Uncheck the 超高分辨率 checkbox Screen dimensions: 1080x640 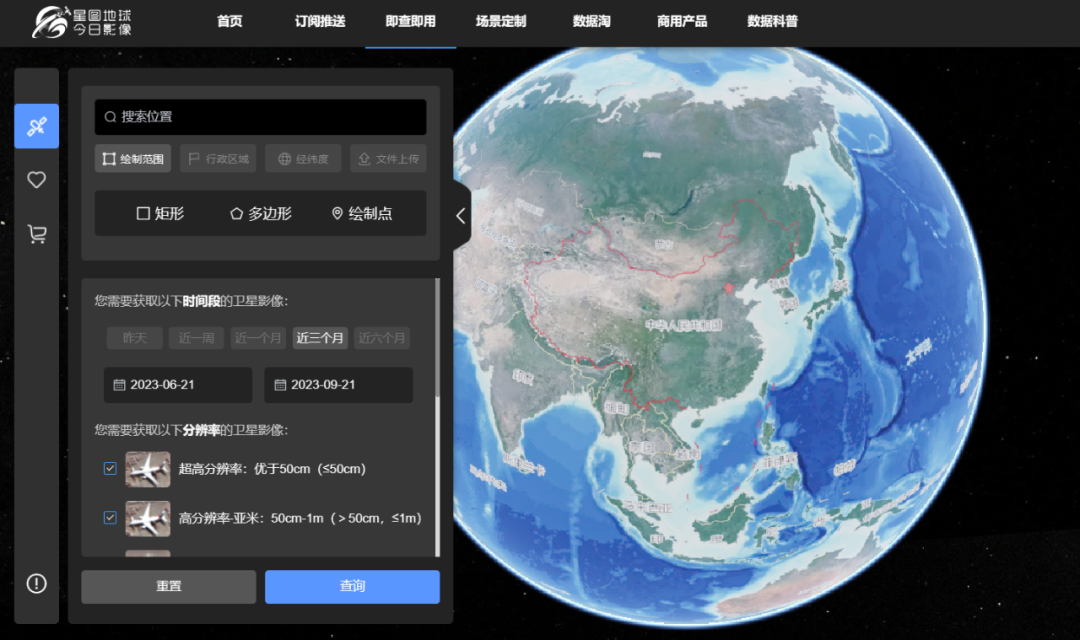point(110,468)
